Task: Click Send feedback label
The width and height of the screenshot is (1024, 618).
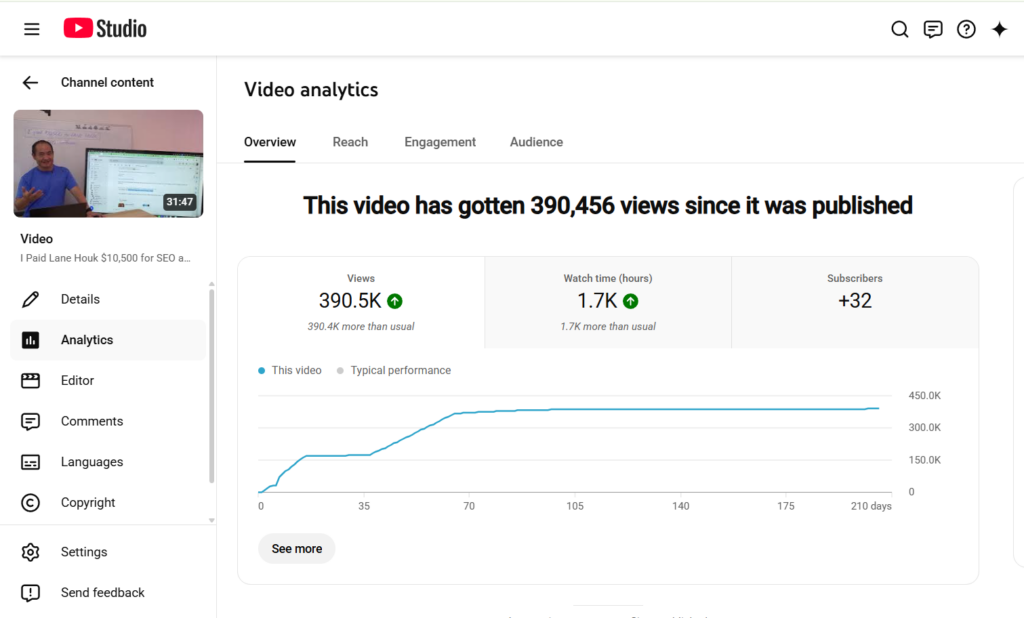Action: [103, 593]
